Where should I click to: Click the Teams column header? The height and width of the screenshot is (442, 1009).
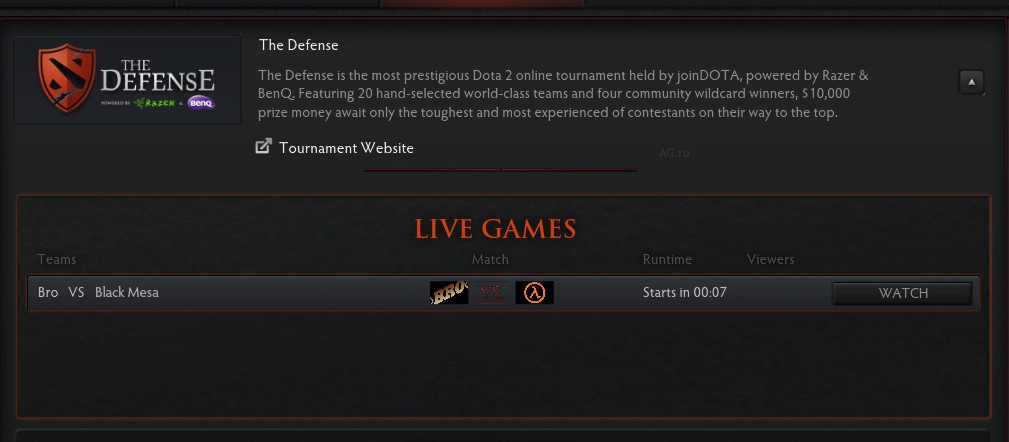57,259
